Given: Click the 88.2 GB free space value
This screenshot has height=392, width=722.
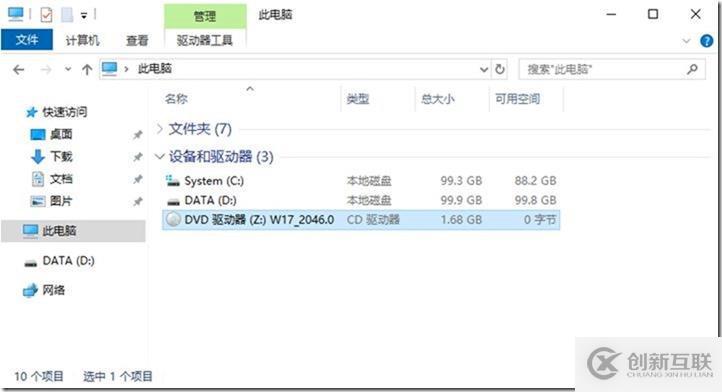Looking at the screenshot, I should 536,181.
